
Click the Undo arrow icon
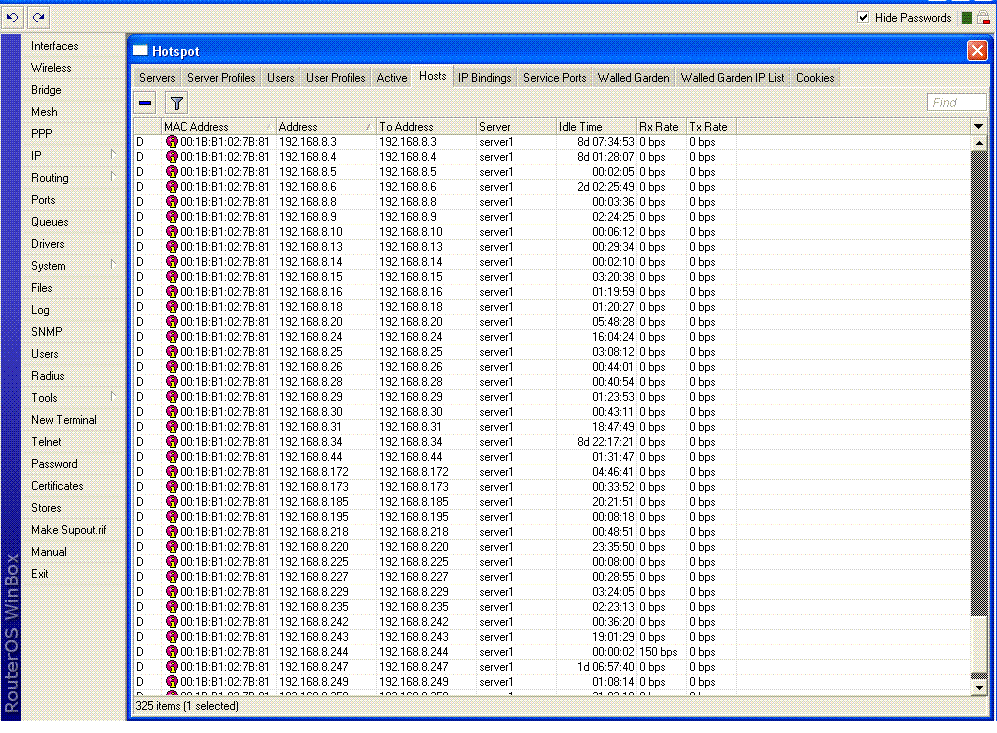(x=13, y=16)
